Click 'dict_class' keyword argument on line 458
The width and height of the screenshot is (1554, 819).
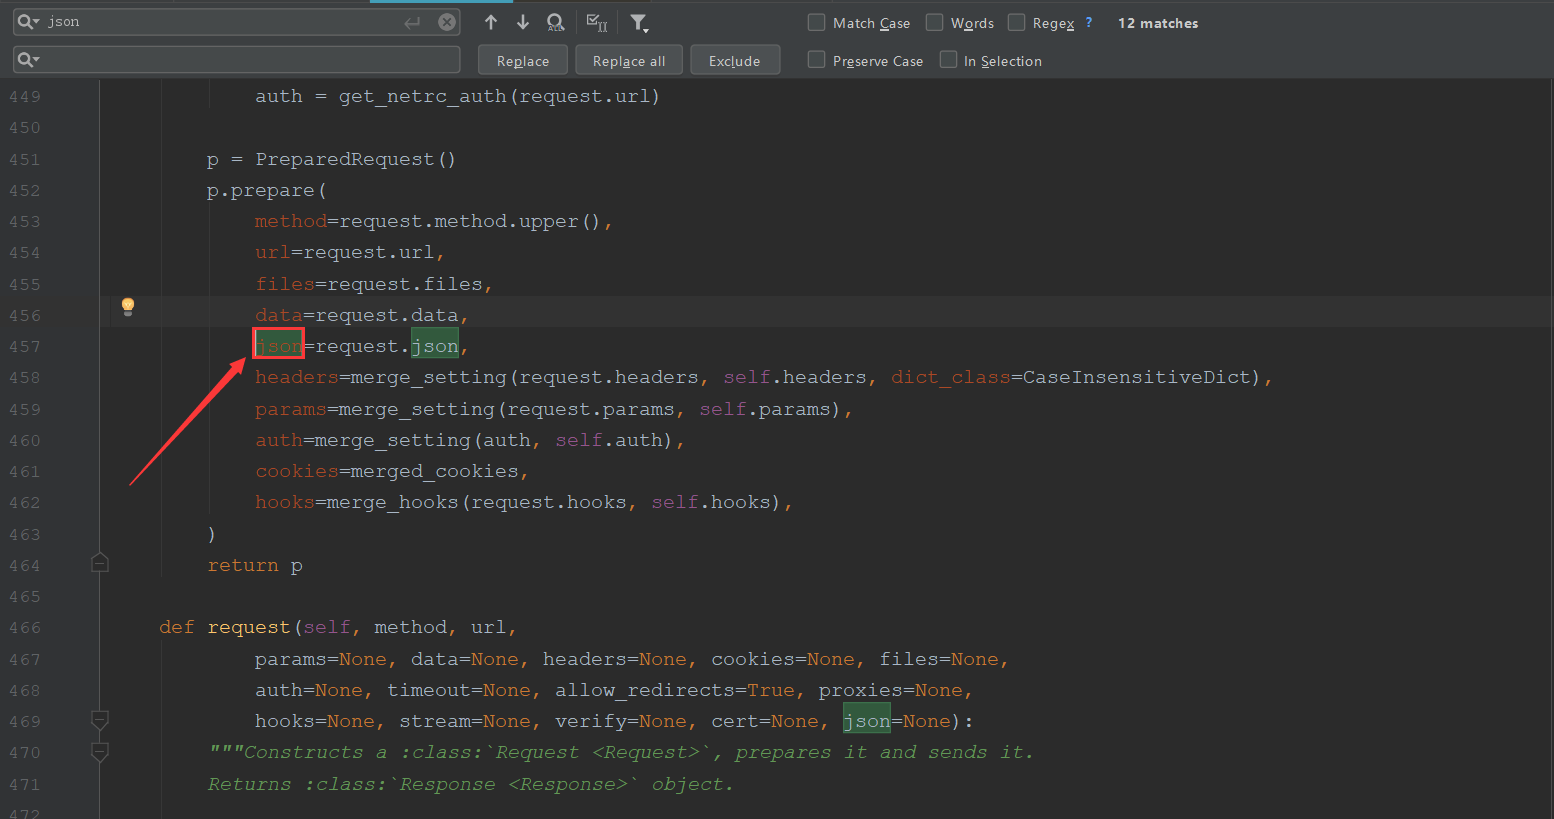(x=951, y=377)
